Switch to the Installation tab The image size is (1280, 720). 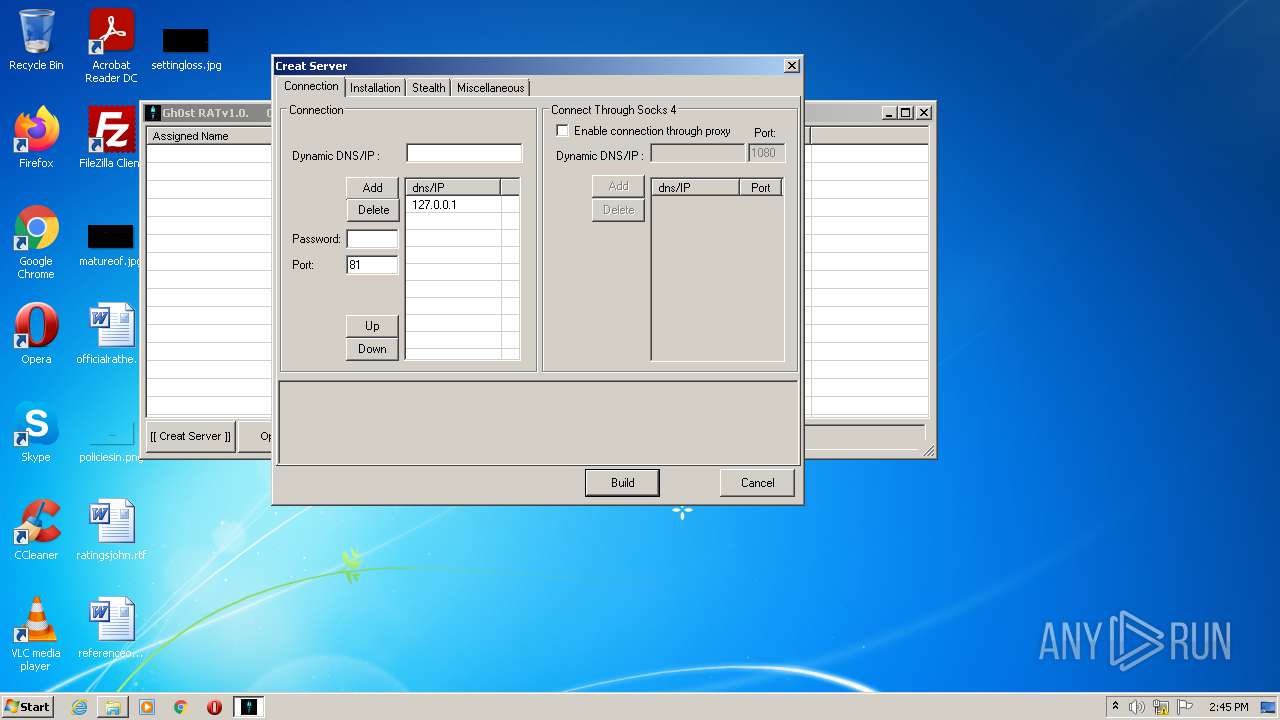[375, 88]
